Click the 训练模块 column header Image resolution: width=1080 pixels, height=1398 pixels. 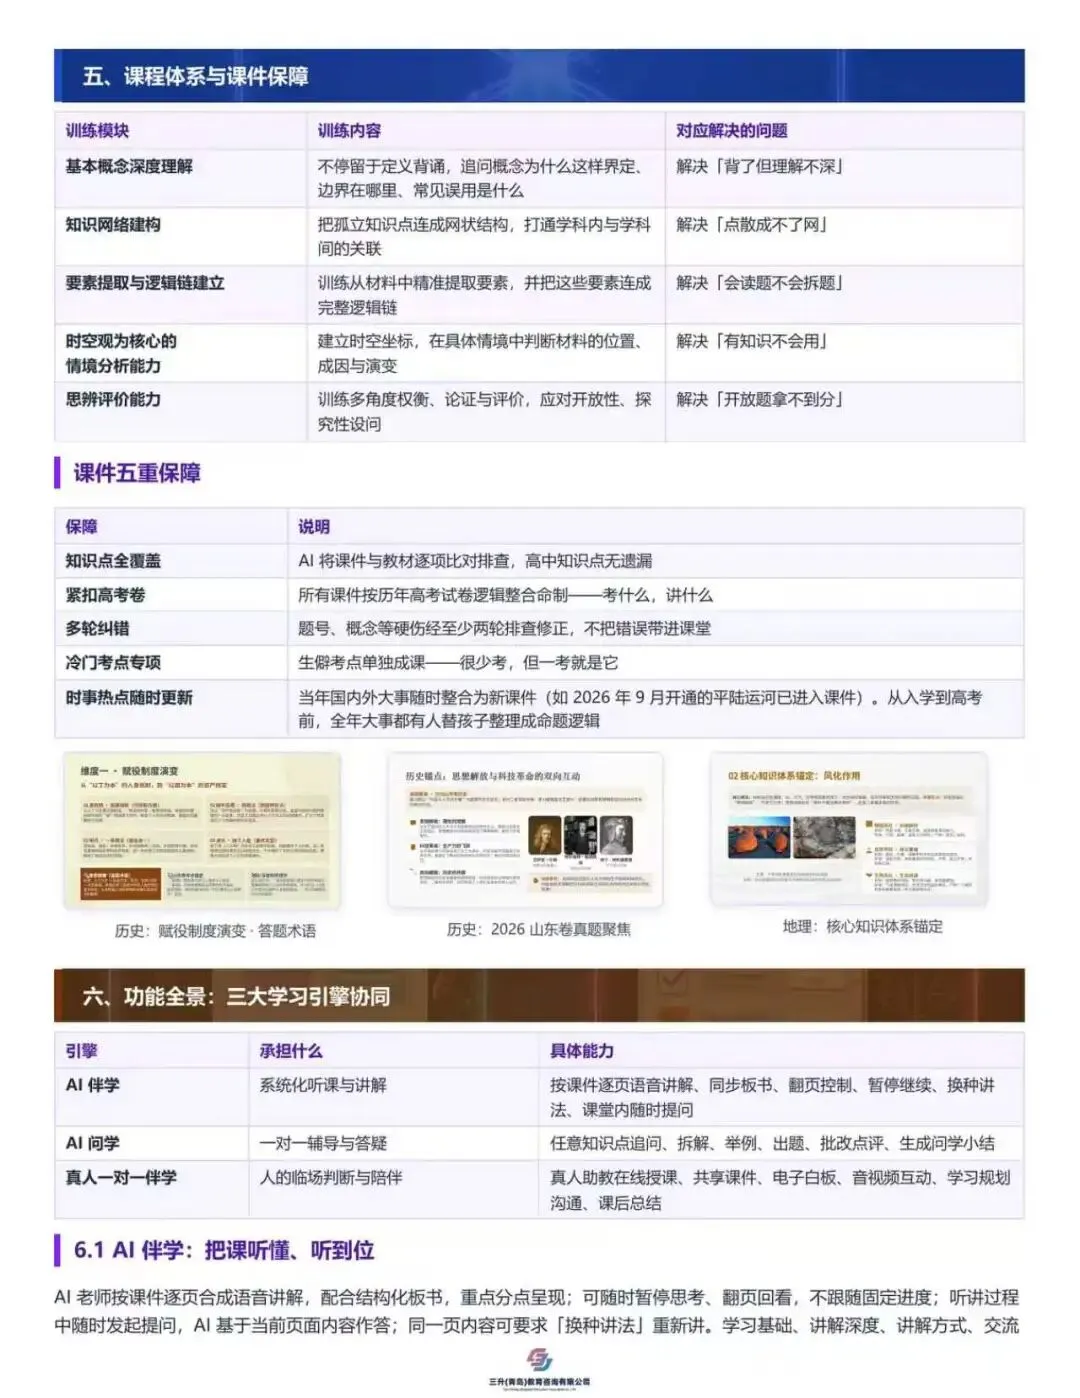coord(97,131)
